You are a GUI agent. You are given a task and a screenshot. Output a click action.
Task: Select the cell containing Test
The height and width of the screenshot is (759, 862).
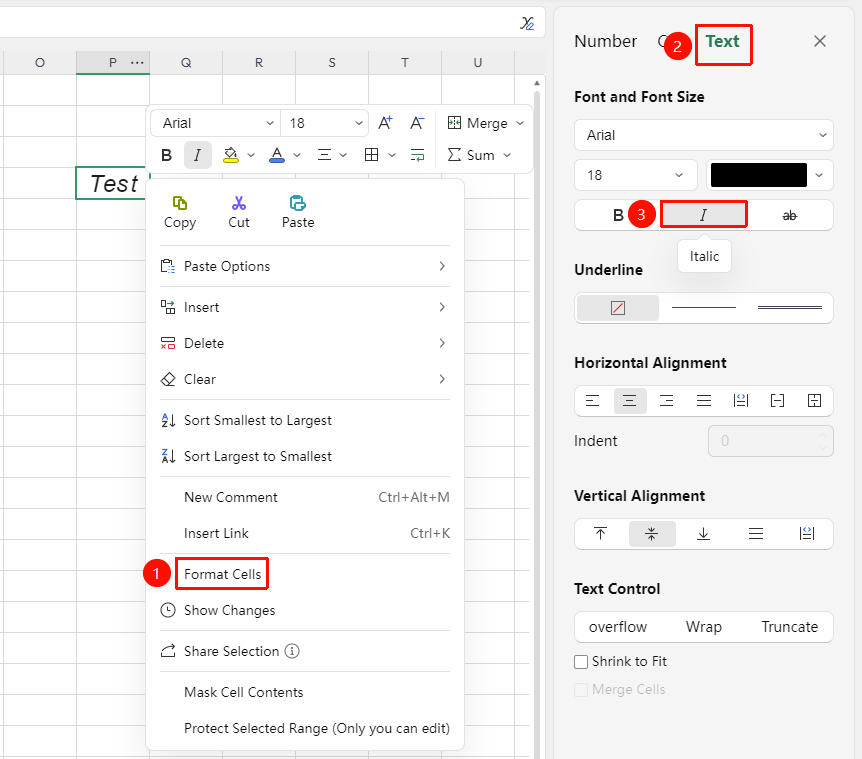tap(113, 183)
